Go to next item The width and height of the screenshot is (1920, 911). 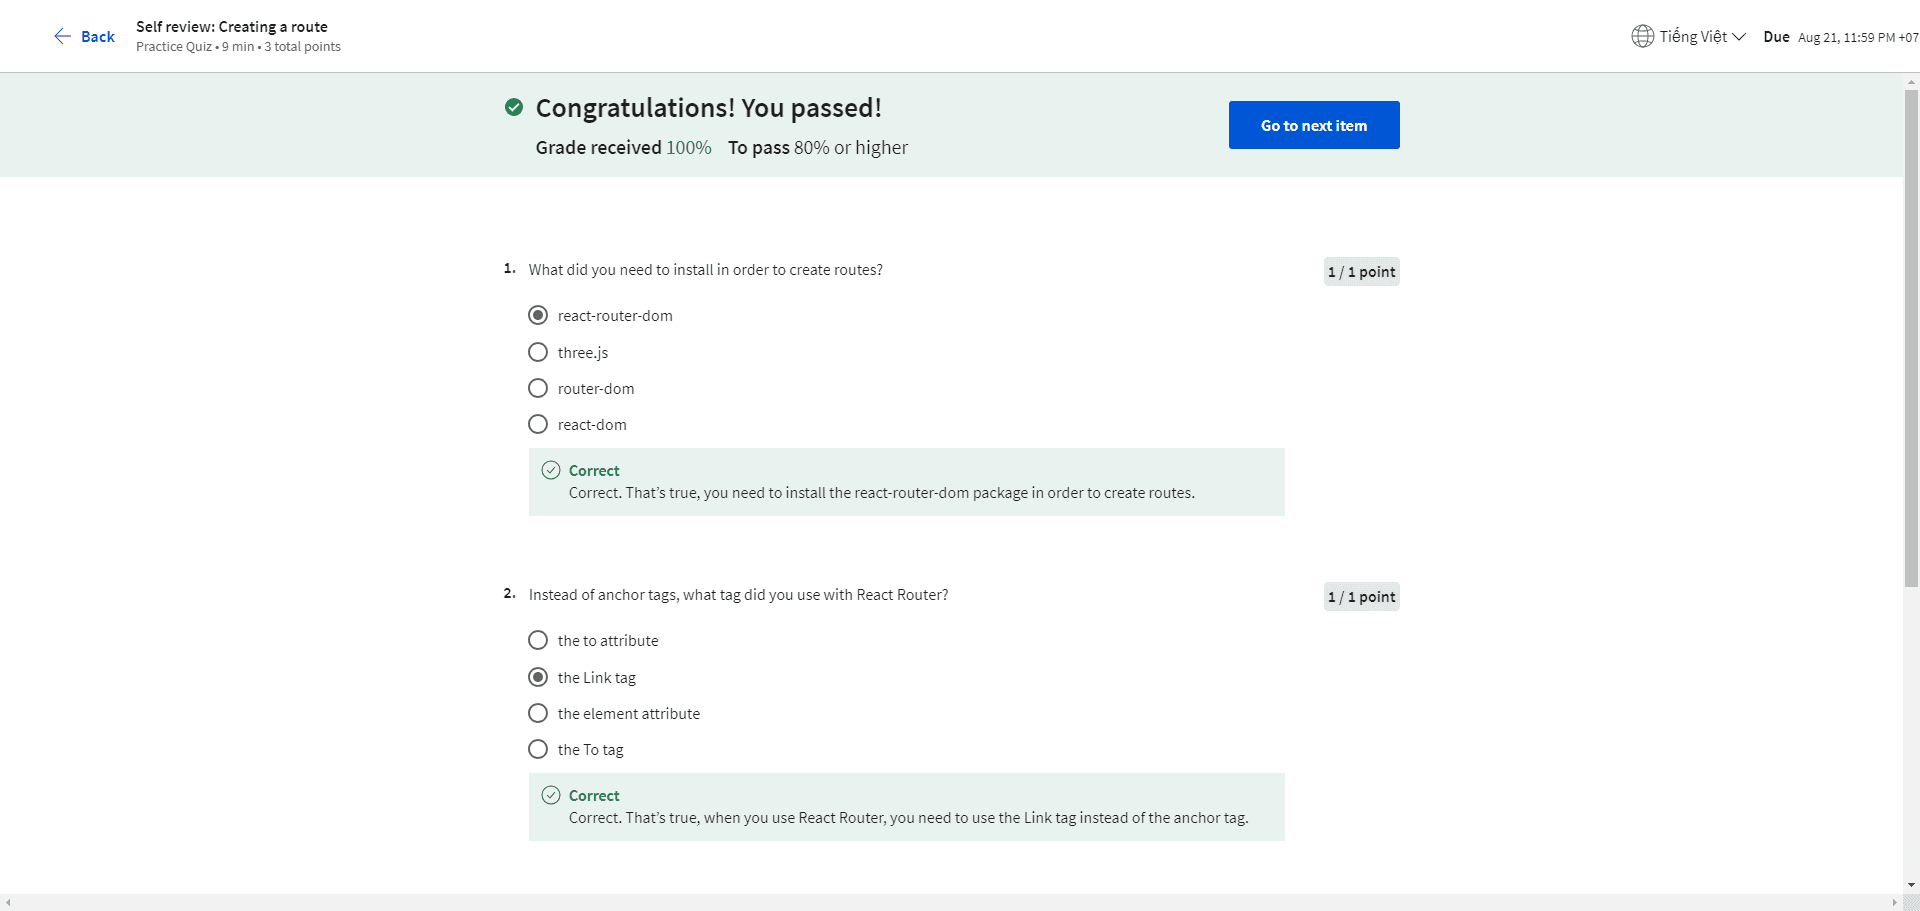pos(1313,125)
